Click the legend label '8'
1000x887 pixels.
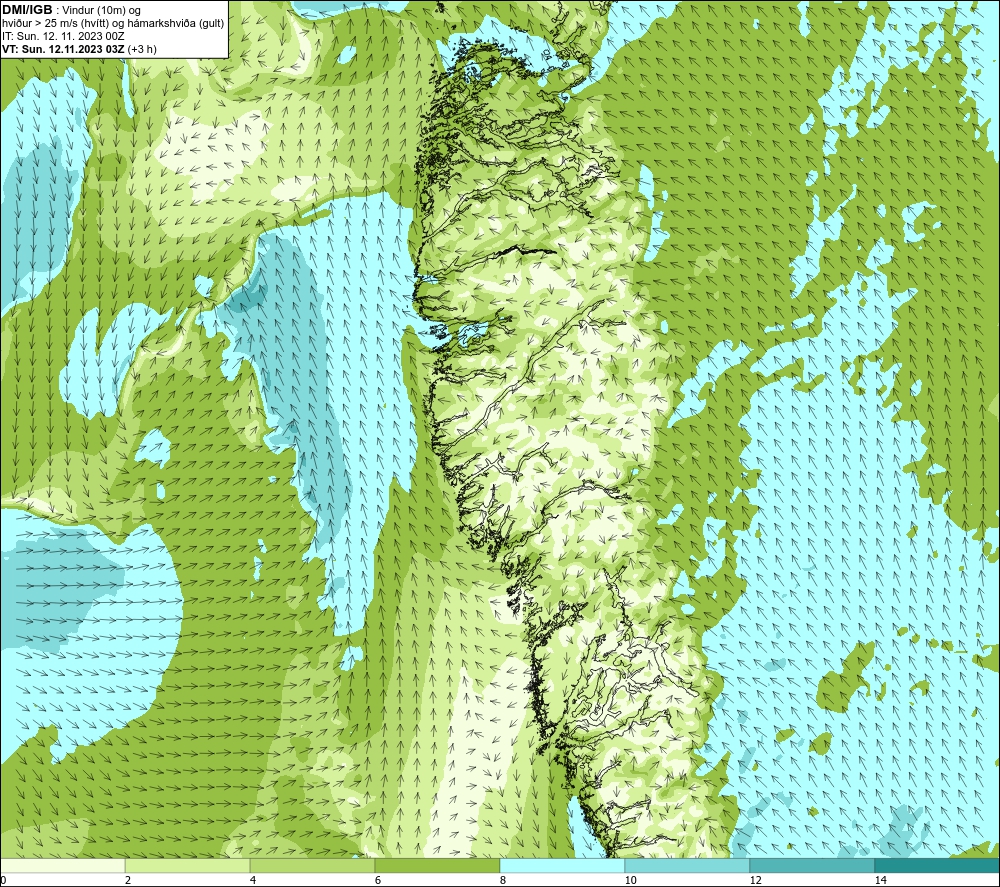point(503,880)
